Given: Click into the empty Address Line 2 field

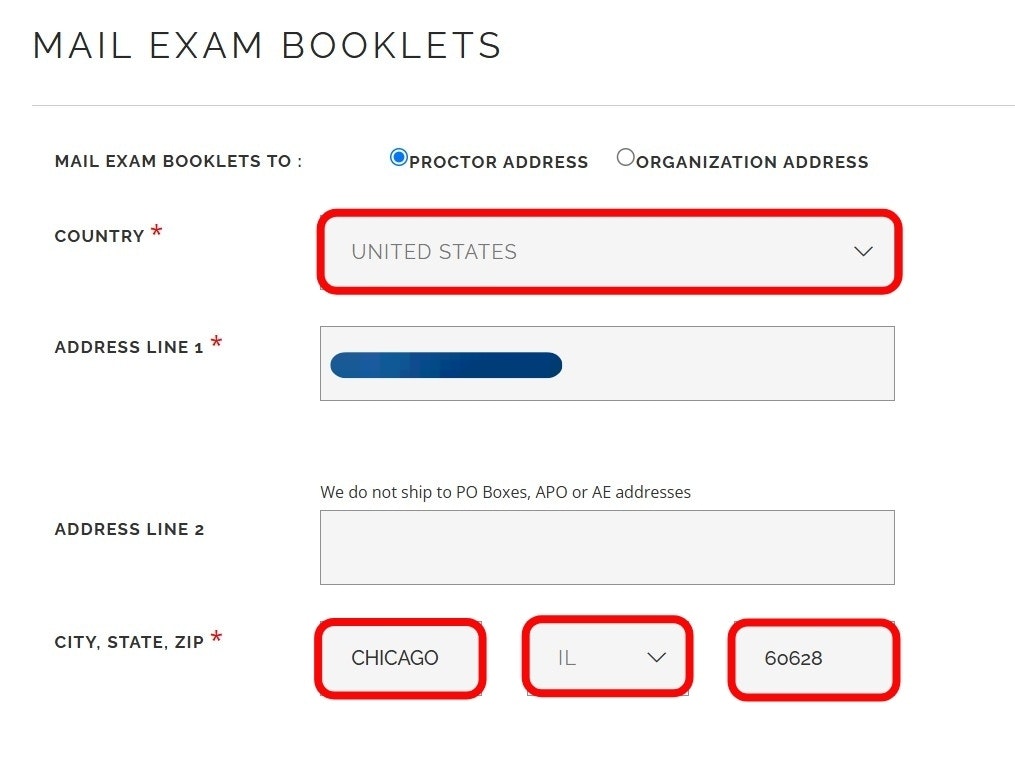Looking at the screenshot, I should click(x=607, y=547).
